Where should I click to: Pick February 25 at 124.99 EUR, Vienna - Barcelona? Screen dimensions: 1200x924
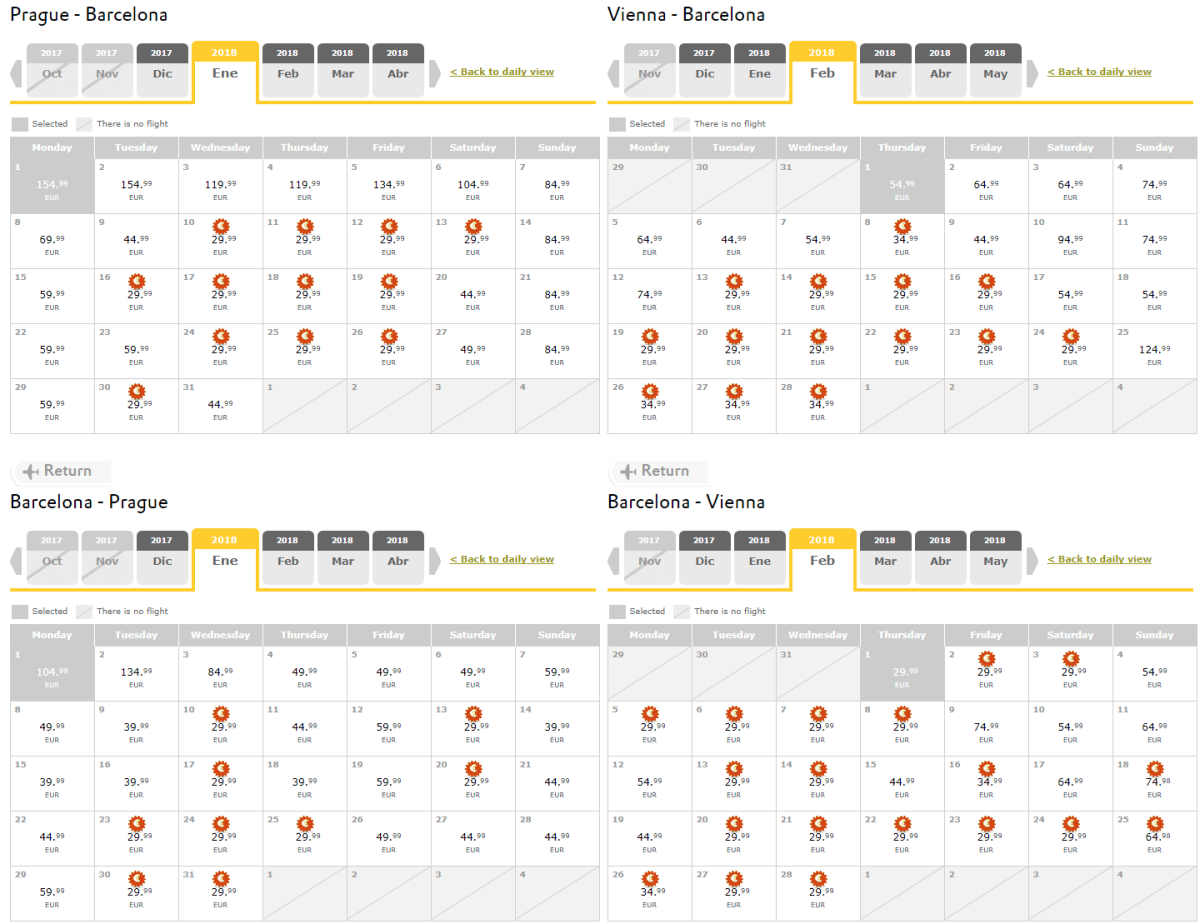coord(1154,349)
